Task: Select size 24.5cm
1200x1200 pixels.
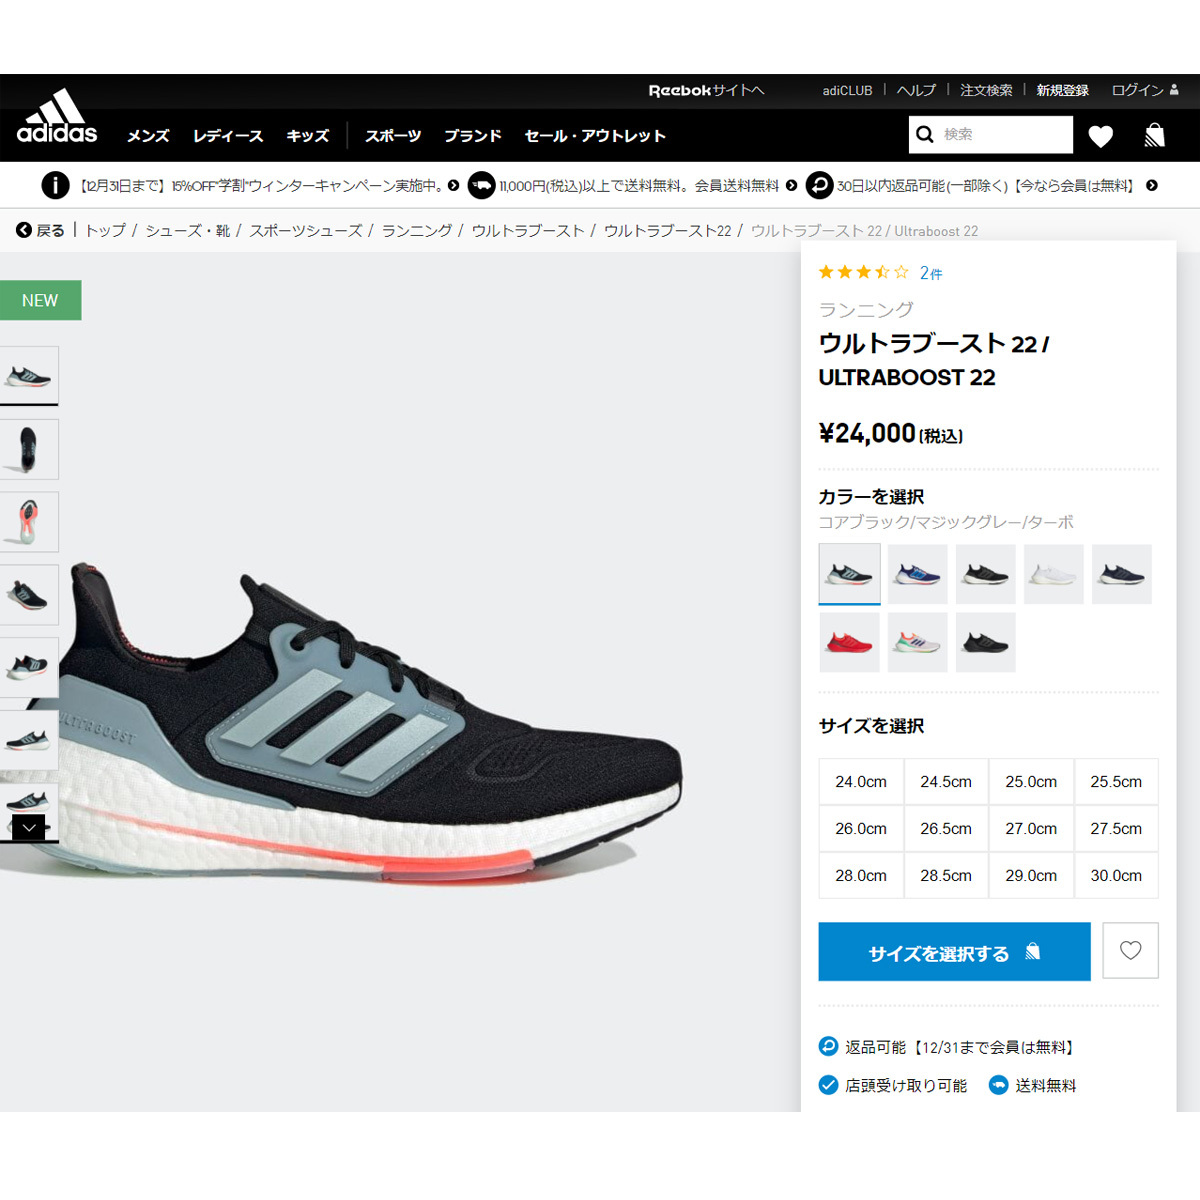Action: point(946,782)
